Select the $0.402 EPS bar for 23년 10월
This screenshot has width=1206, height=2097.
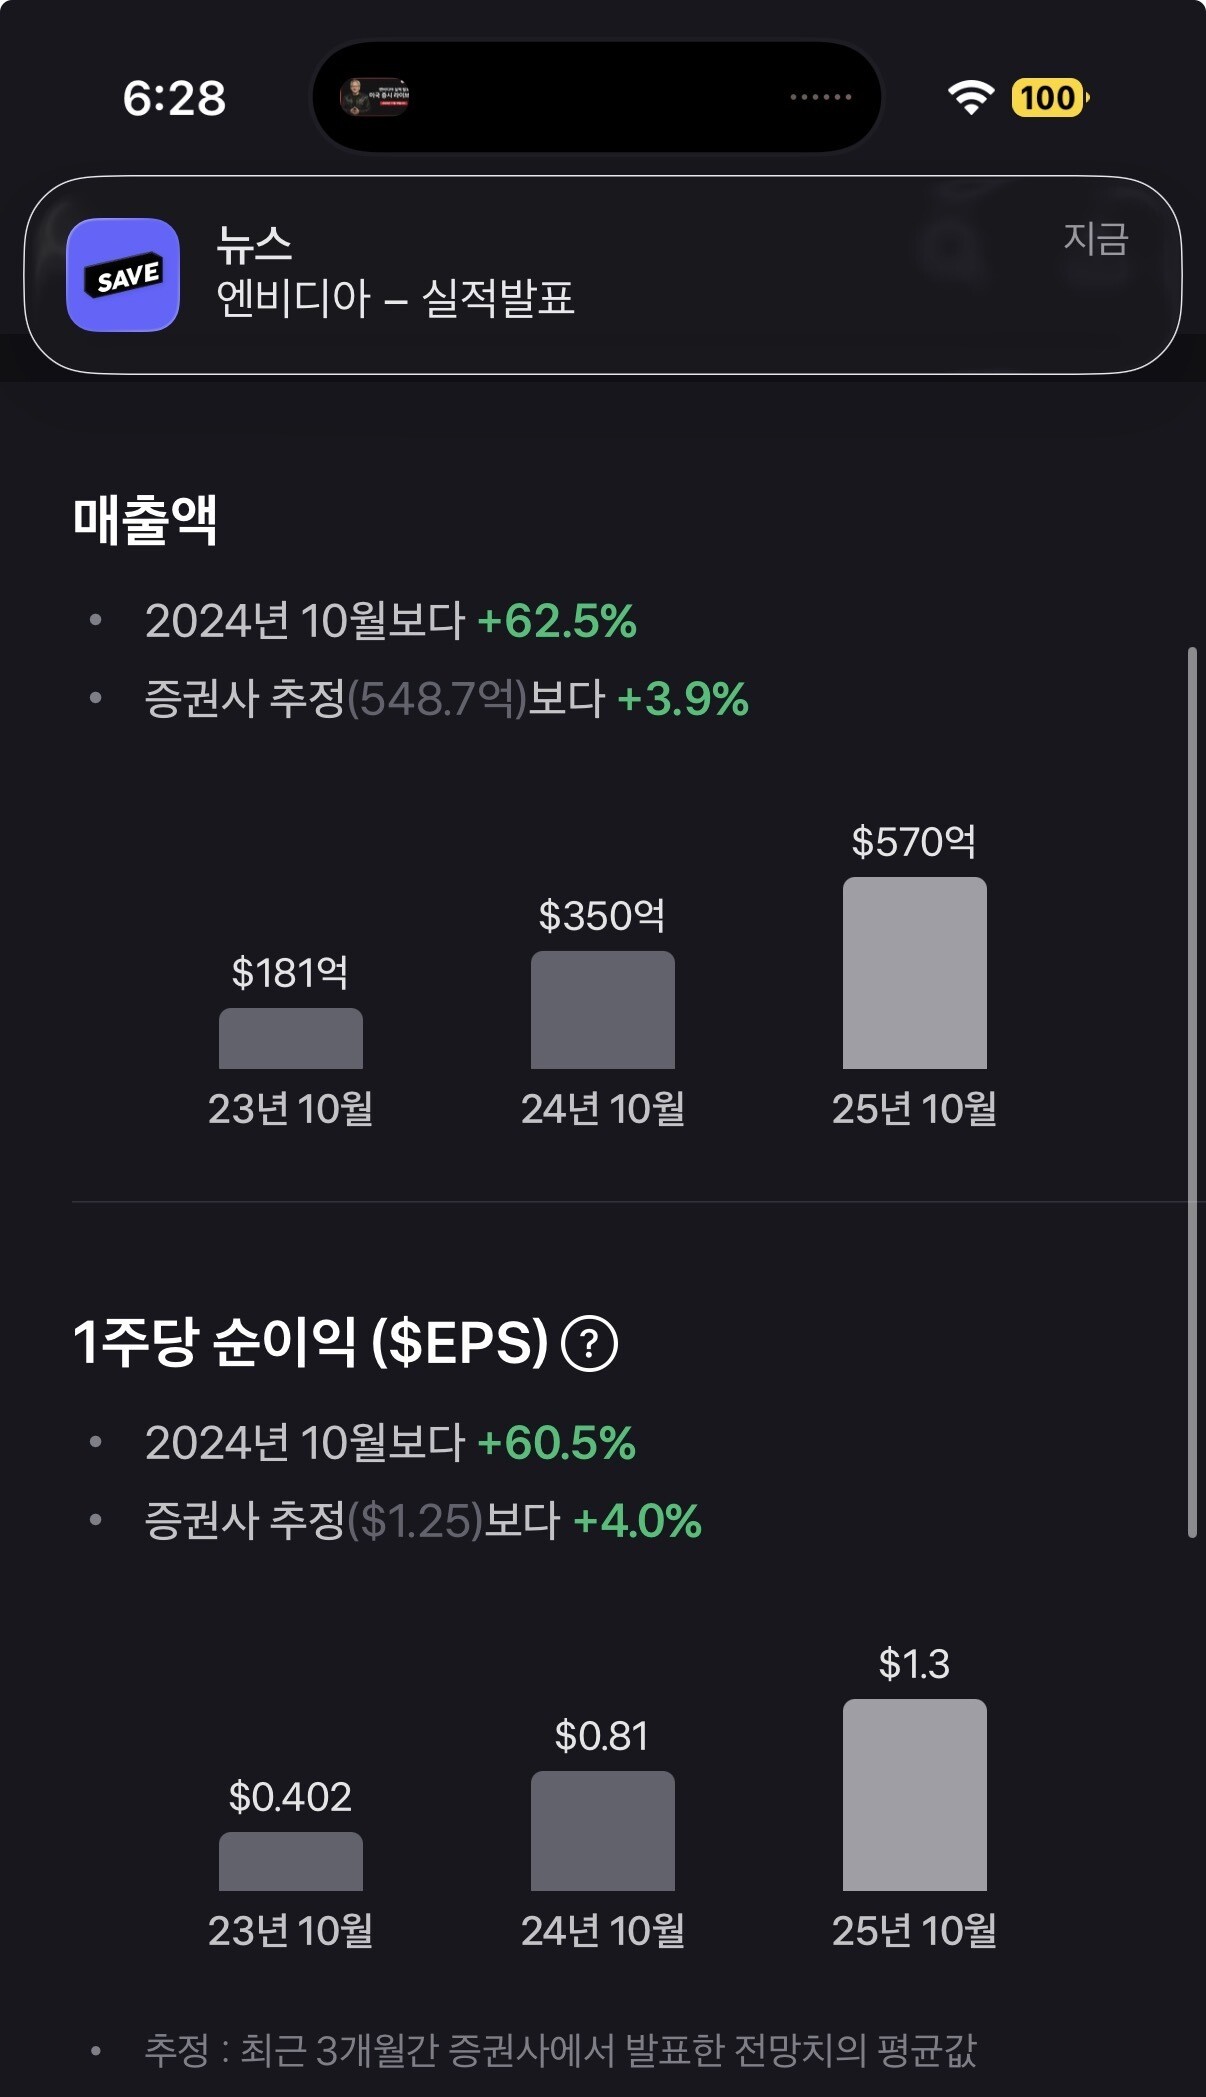click(290, 1861)
